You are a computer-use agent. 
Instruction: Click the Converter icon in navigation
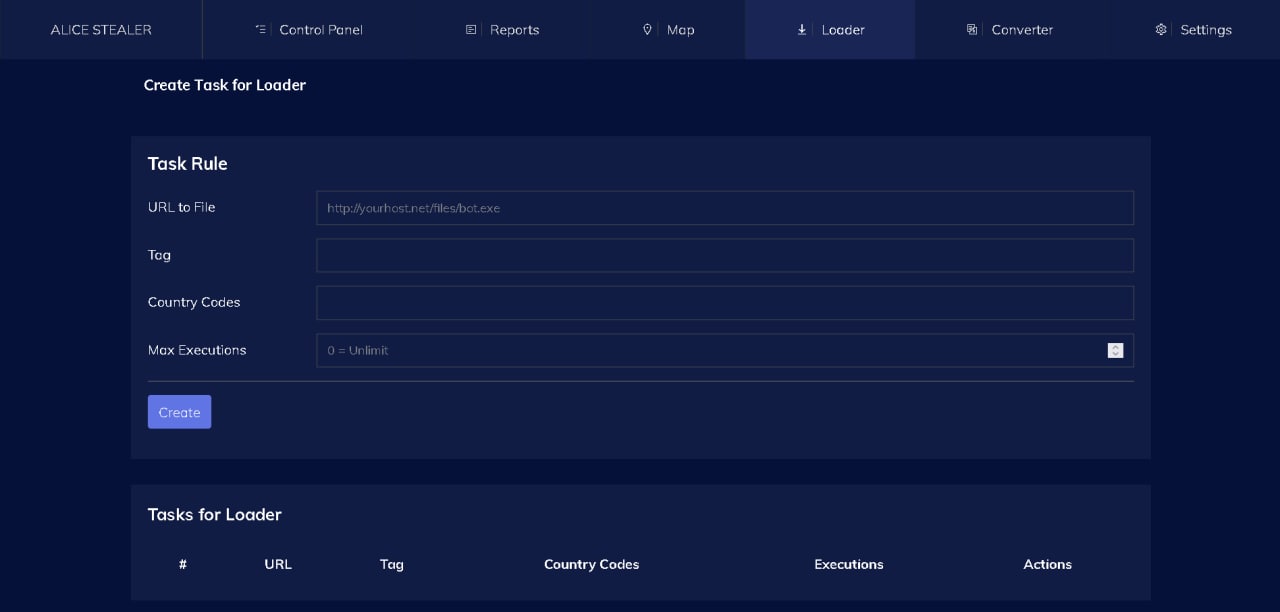[x=972, y=30]
